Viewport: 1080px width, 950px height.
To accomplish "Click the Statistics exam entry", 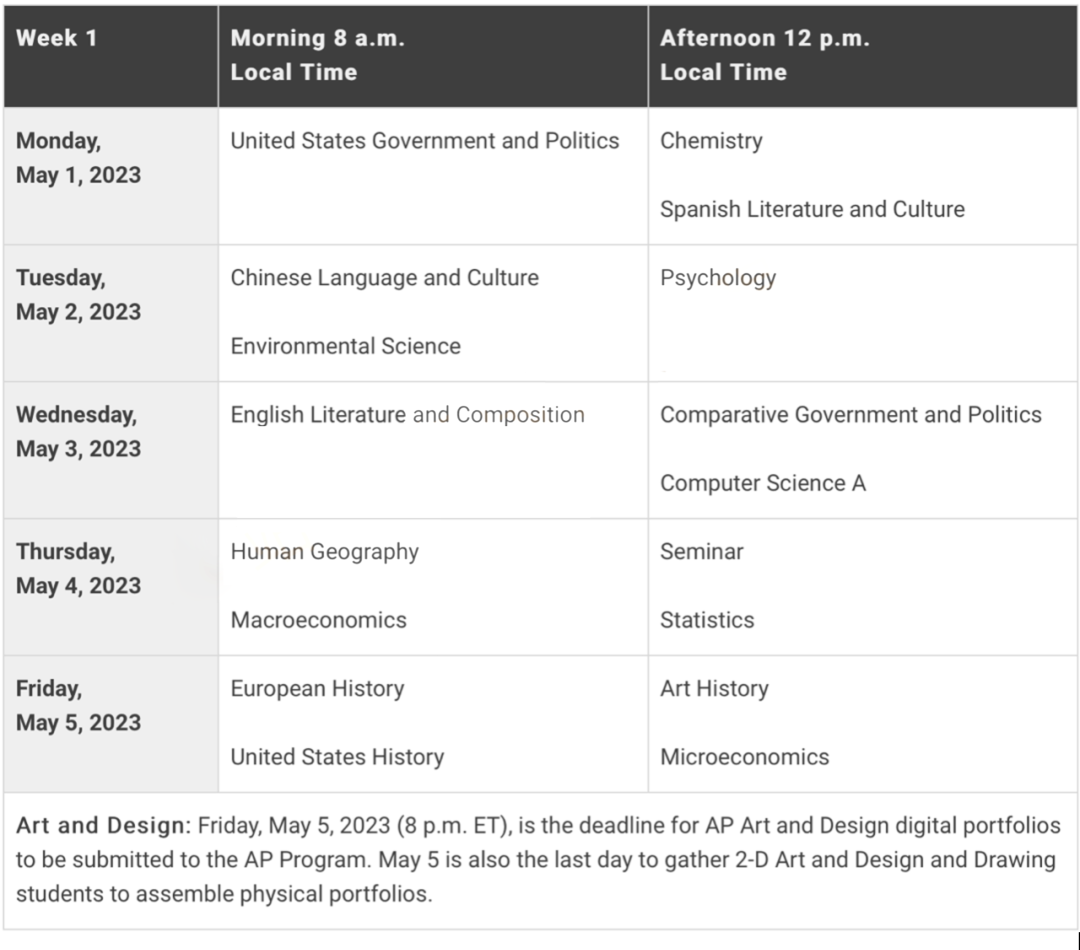I will point(707,620).
